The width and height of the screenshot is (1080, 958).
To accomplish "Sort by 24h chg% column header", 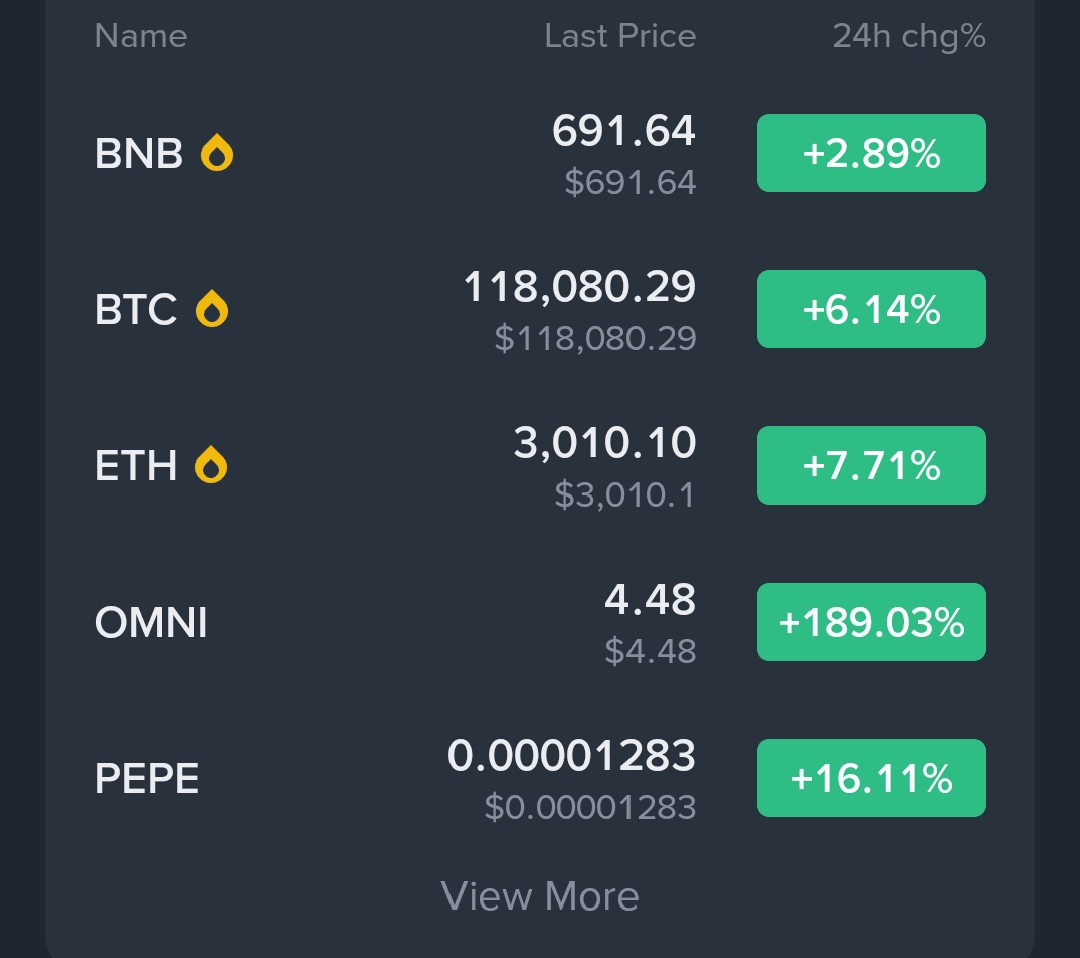I will [909, 36].
